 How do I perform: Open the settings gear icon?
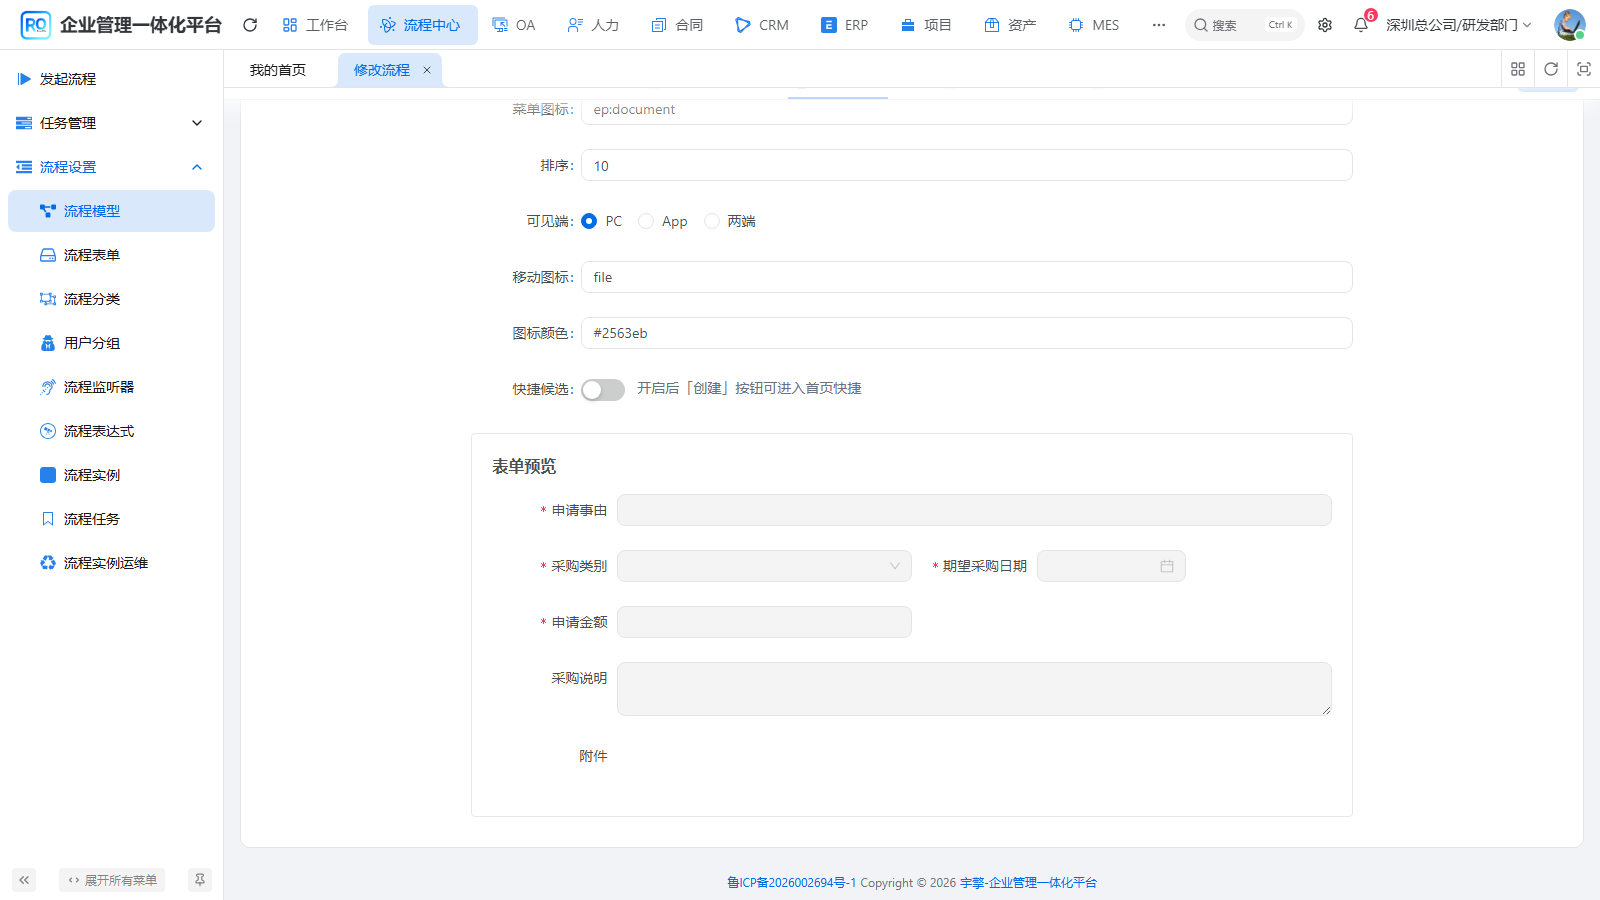pyautogui.click(x=1325, y=25)
